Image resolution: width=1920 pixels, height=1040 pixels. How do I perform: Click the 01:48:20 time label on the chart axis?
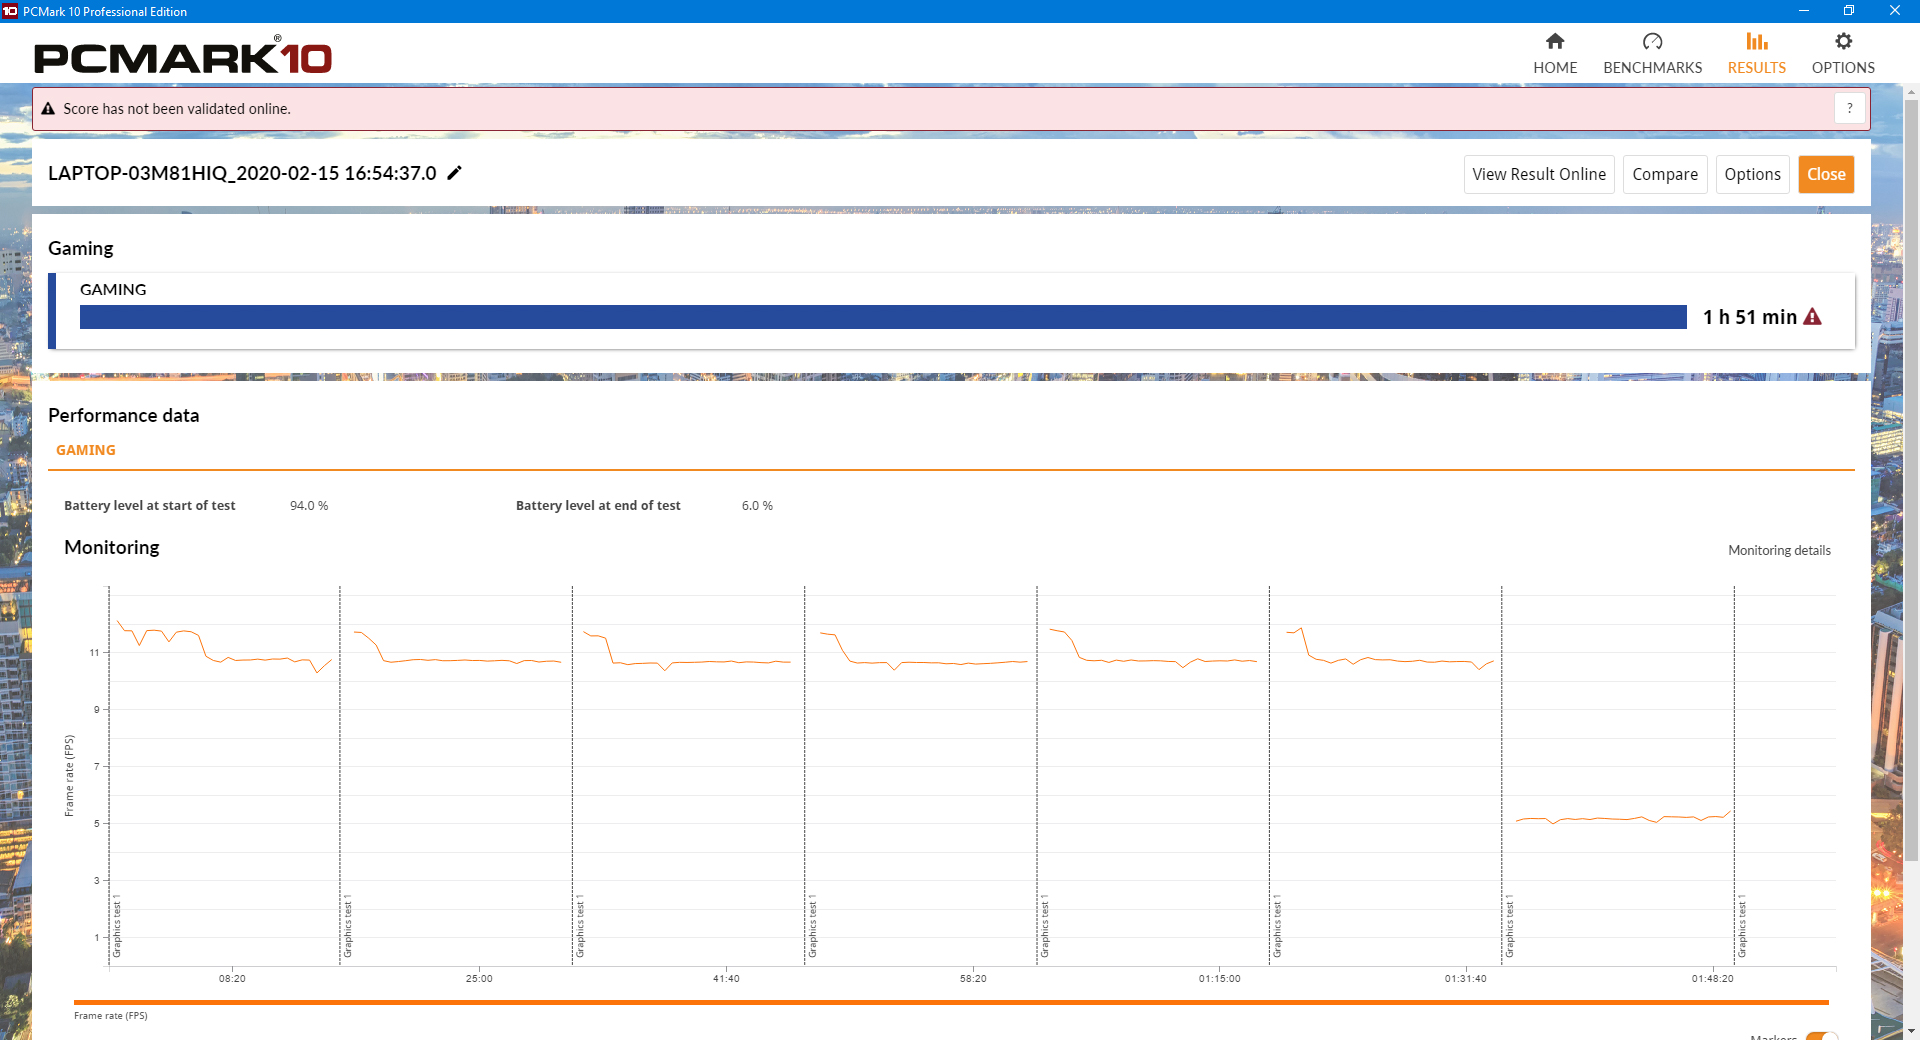pos(1713,978)
